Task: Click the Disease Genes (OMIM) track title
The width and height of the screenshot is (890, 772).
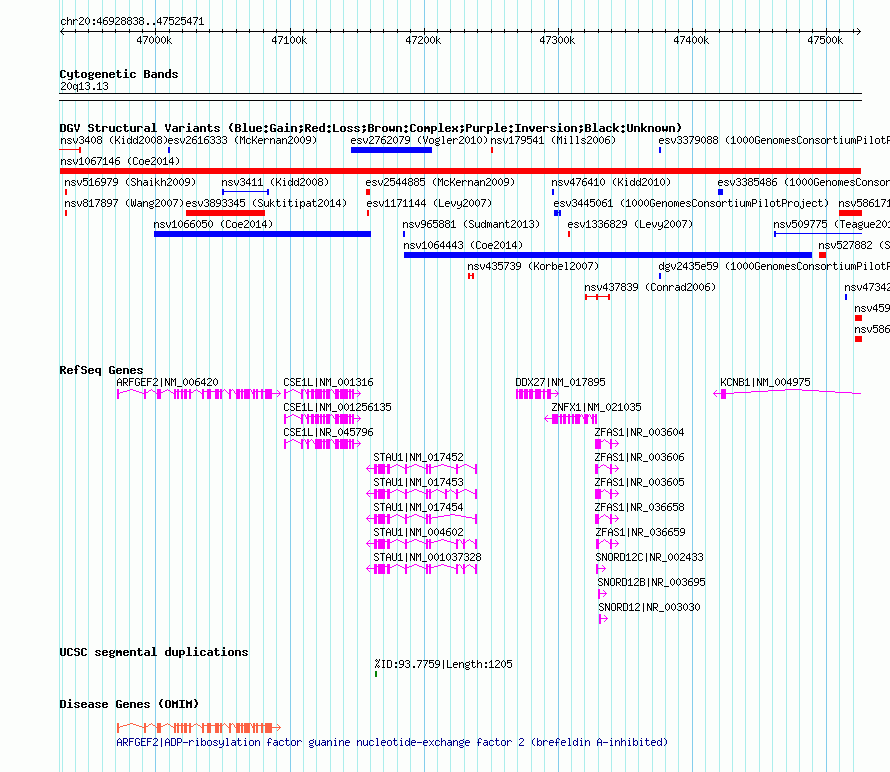Action: 129,704
